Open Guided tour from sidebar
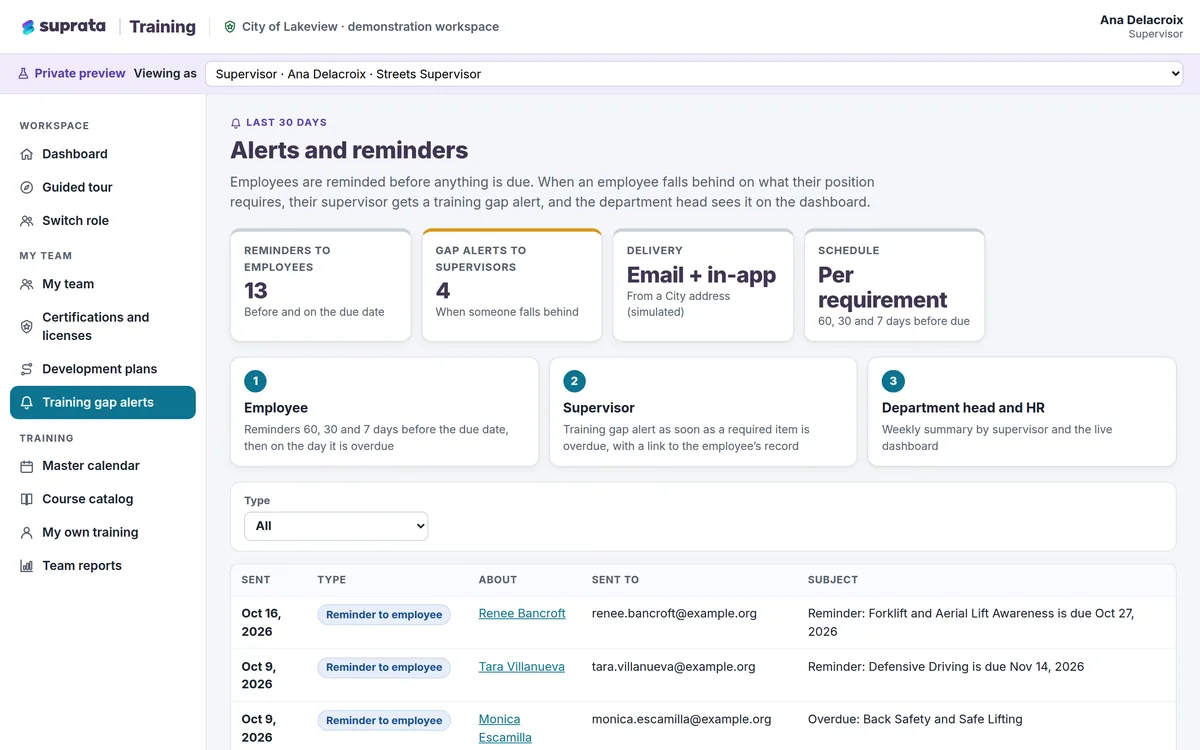Screen dimensions: 1200x750 coord(103,187)
